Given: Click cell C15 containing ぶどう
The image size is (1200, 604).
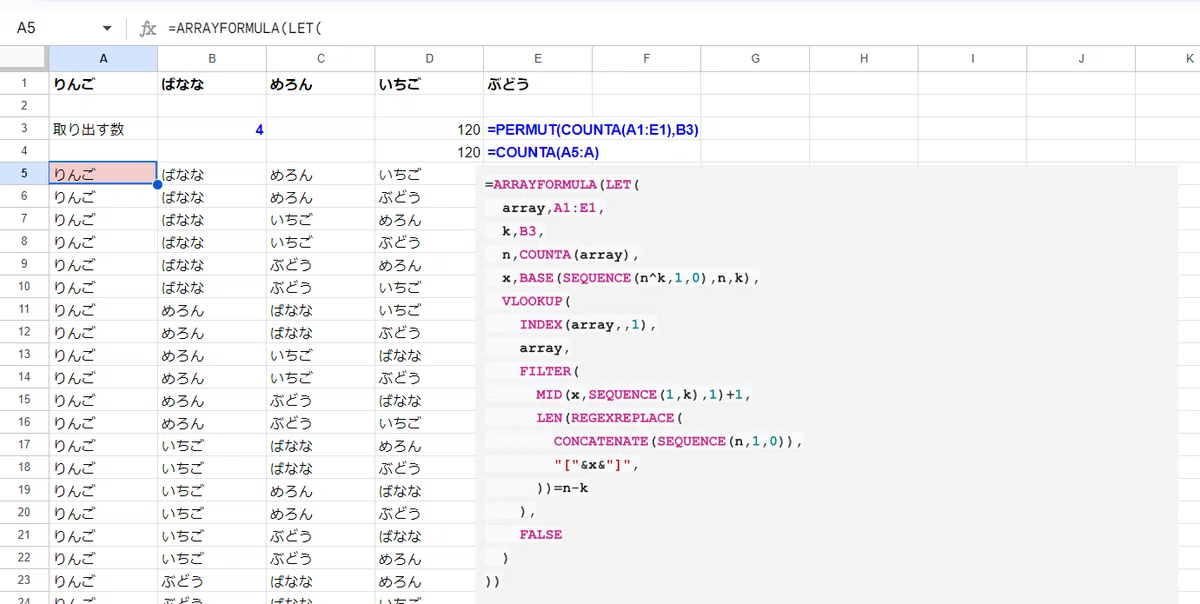Looking at the screenshot, I should click(320, 400).
